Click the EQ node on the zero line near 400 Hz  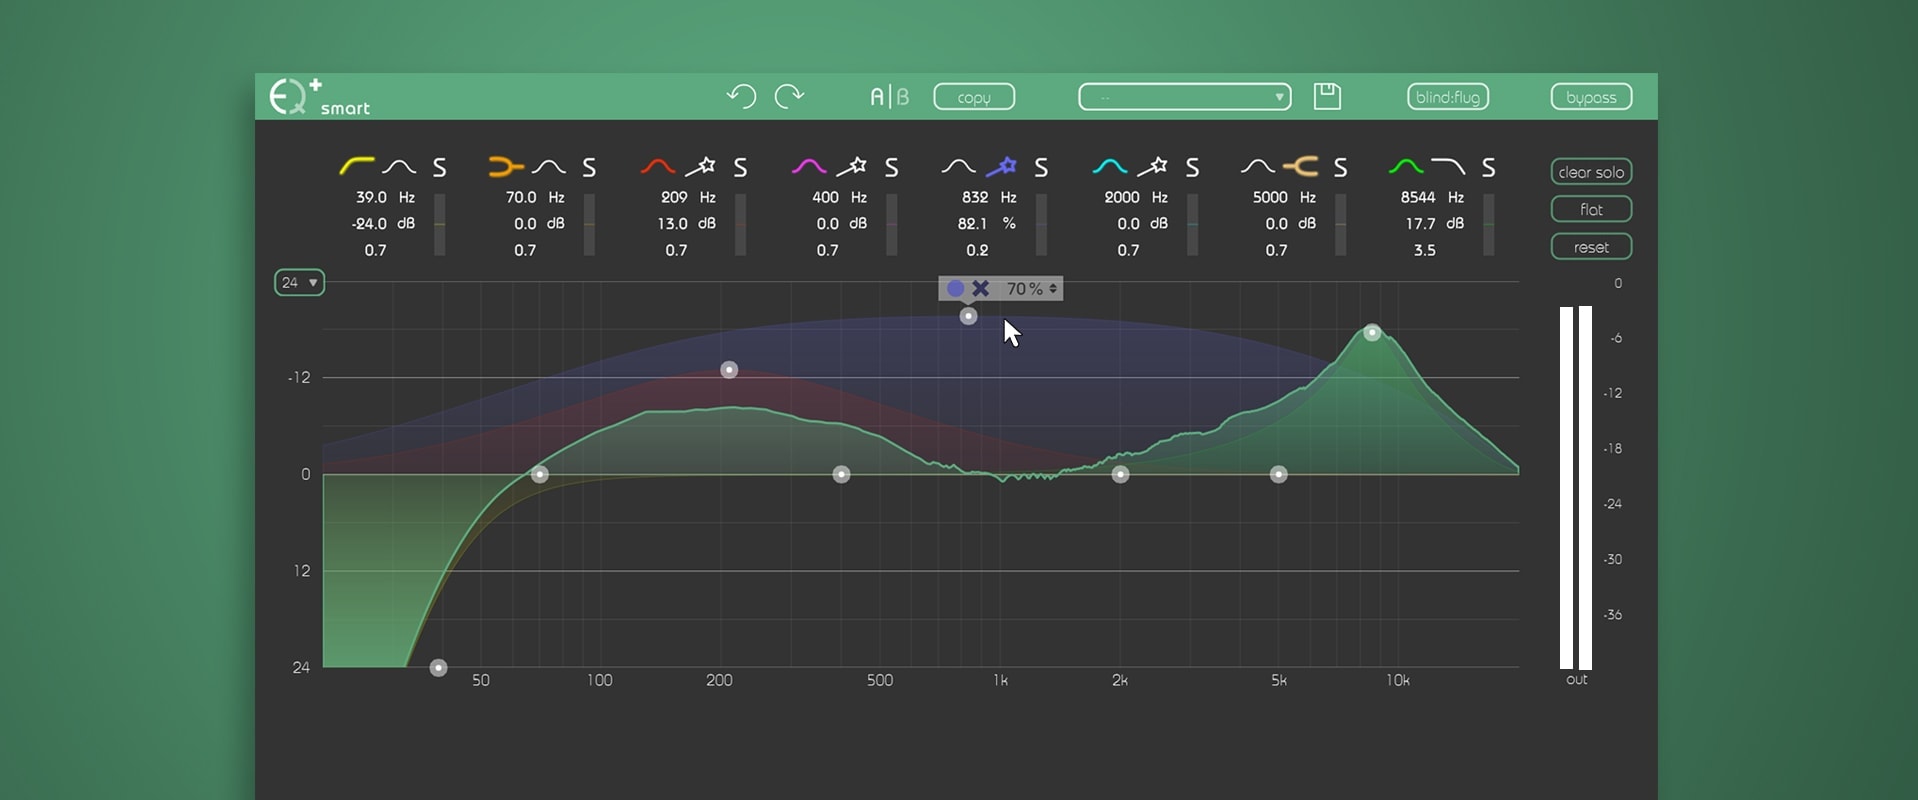pos(841,474)
